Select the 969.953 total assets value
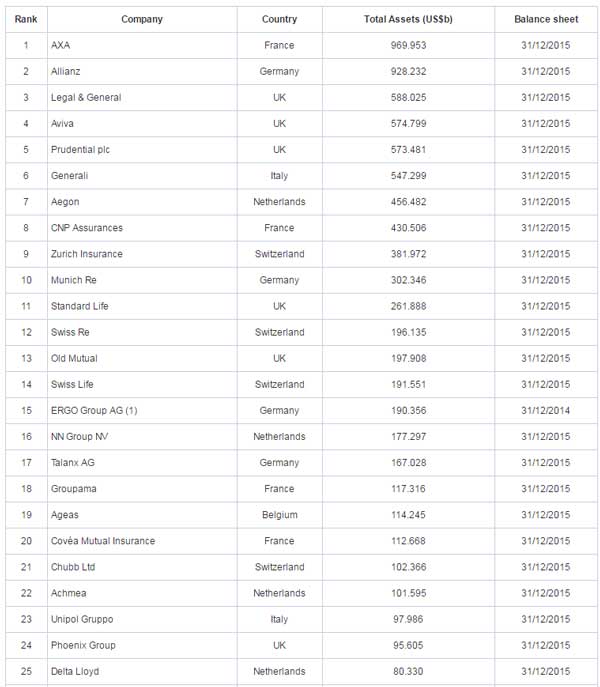This screenshot has width=600, height=687. 408,46
